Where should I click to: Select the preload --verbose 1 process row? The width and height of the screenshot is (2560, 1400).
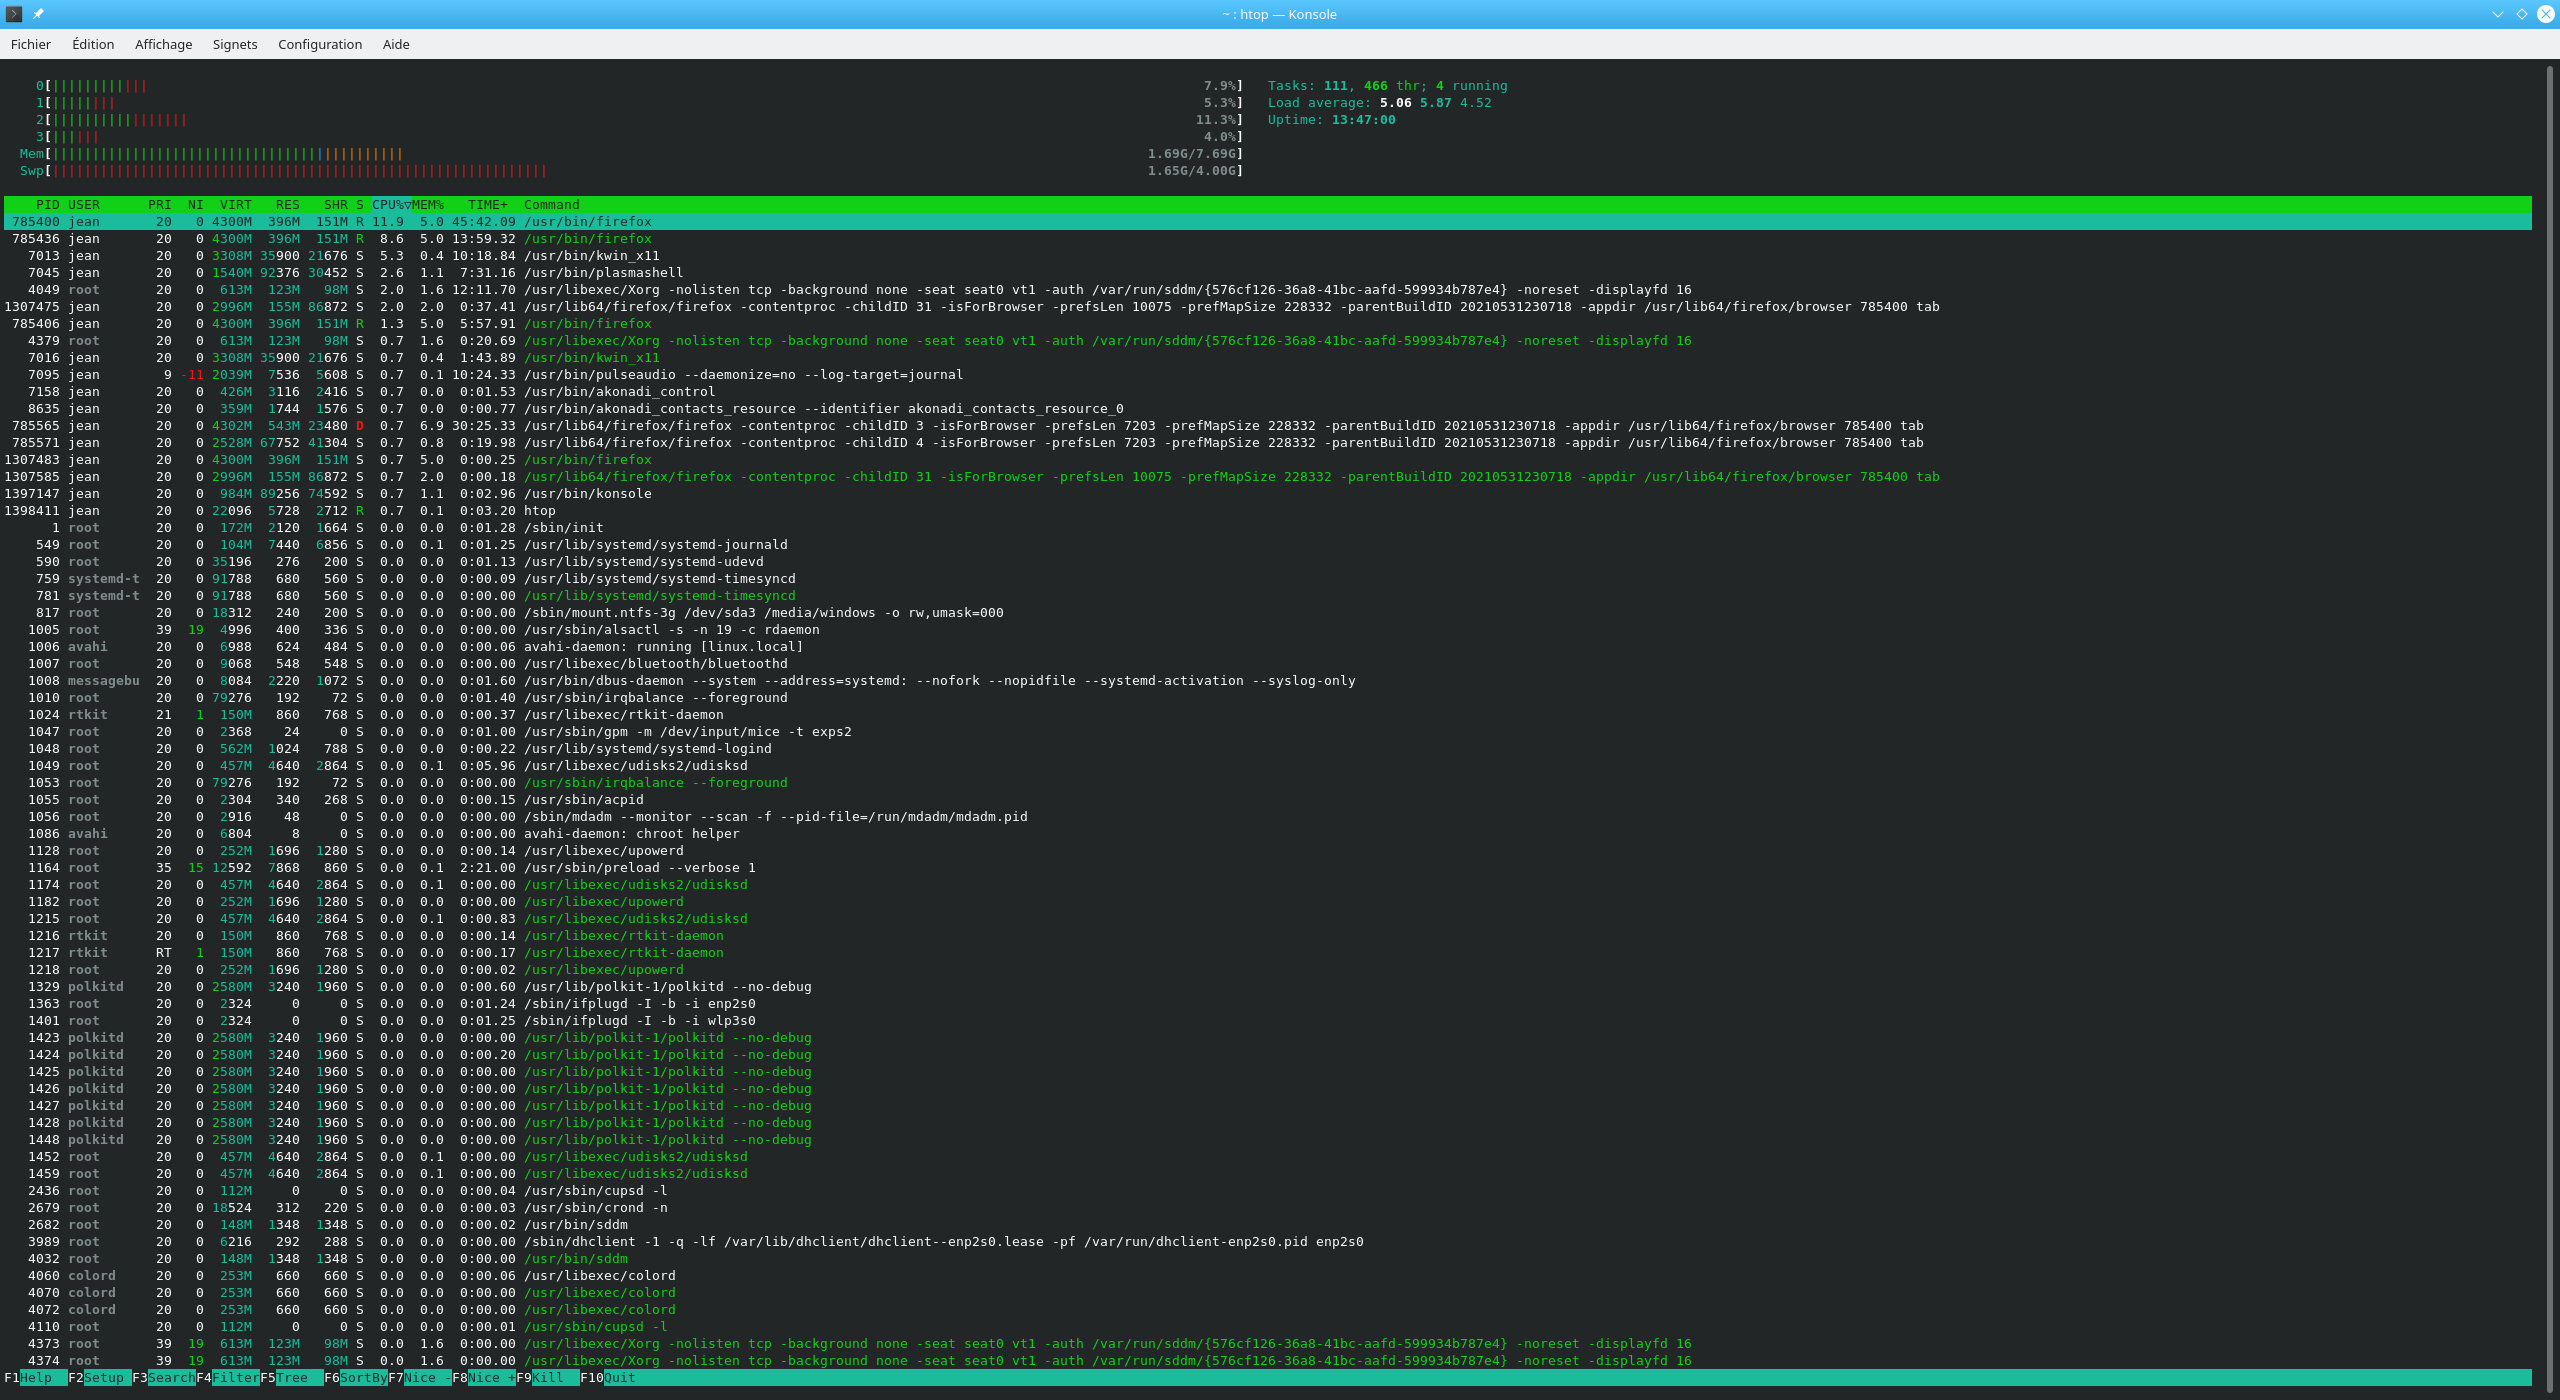(x=1268, y=868)
